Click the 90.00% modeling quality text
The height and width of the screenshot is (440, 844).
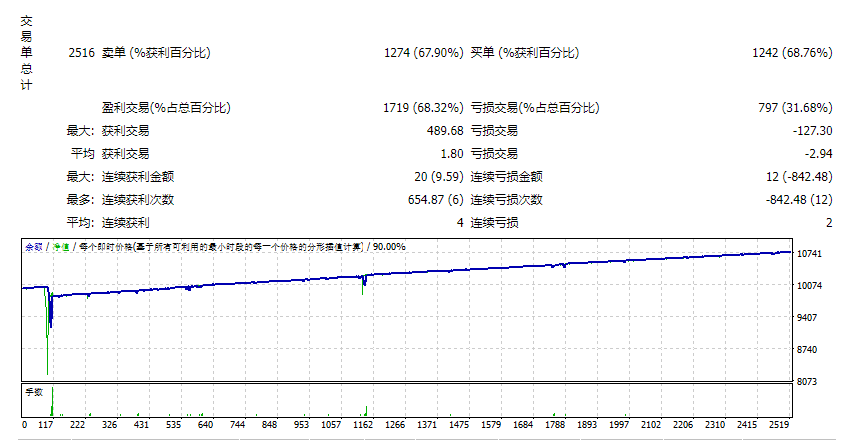pyautogui.click(x=389, y=246)
